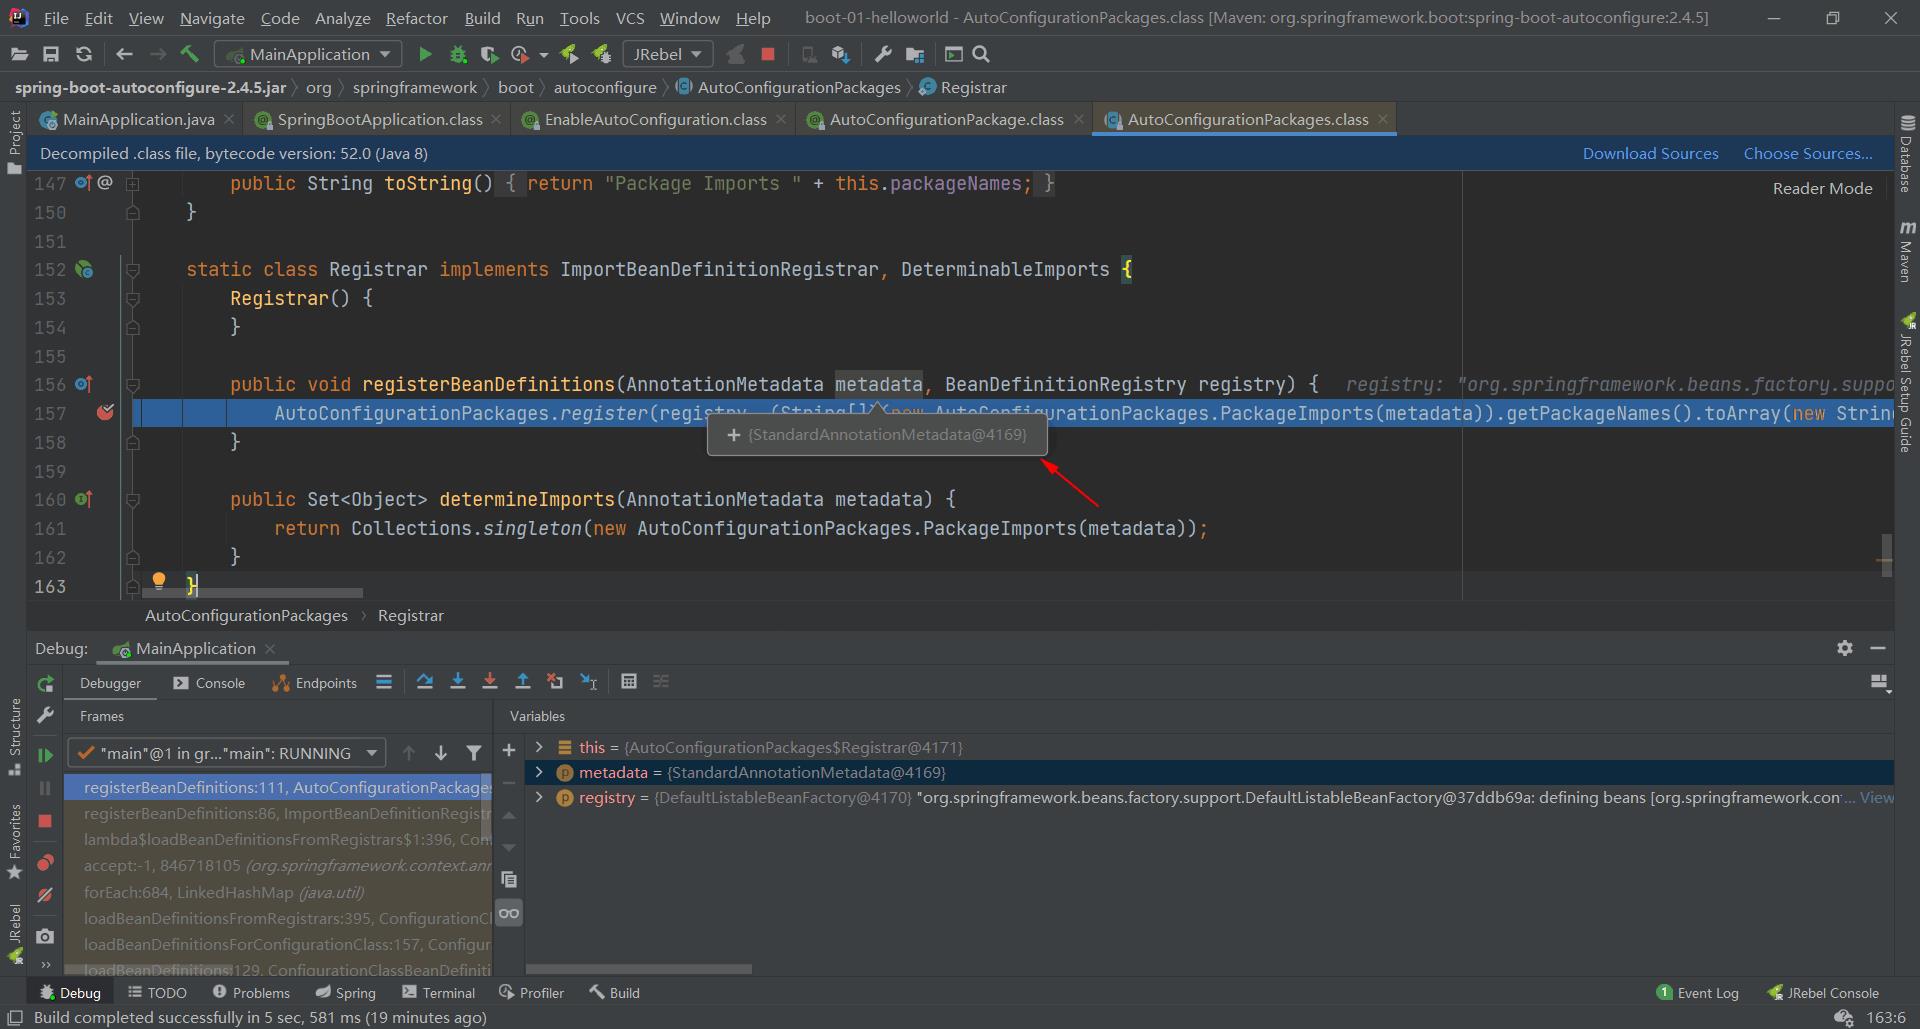Expand the 'this' variable node
The height and width of the screenshot is (1029, 1920).
[539, 747]
